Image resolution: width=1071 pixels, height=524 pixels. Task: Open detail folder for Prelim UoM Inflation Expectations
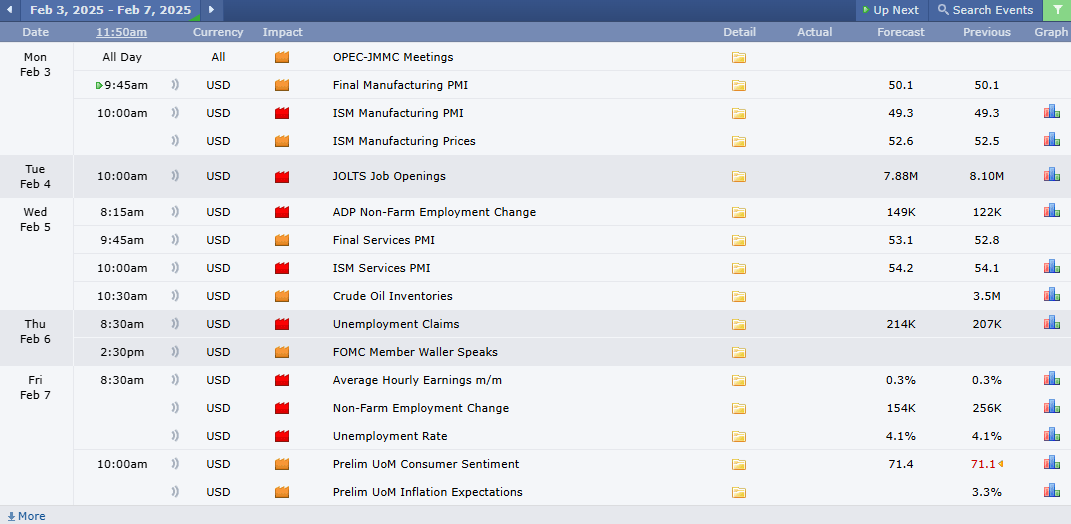pos(738,493)
